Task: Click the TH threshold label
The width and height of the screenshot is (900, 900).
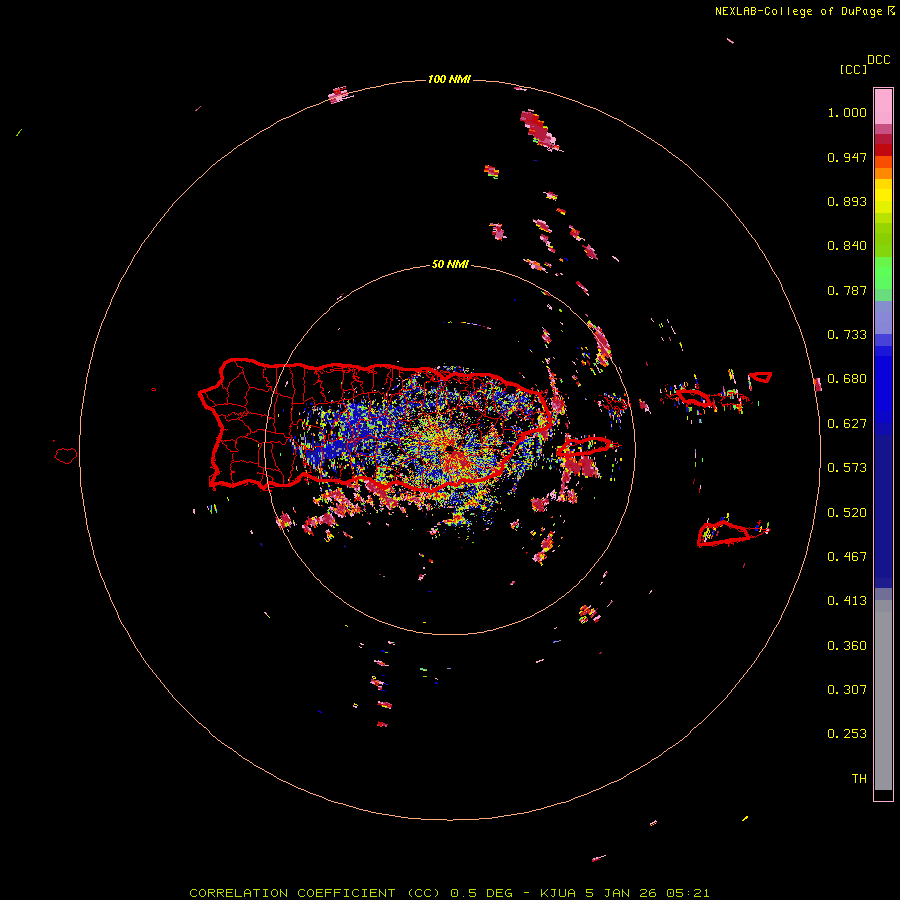Action: click(x=859, y=779)
